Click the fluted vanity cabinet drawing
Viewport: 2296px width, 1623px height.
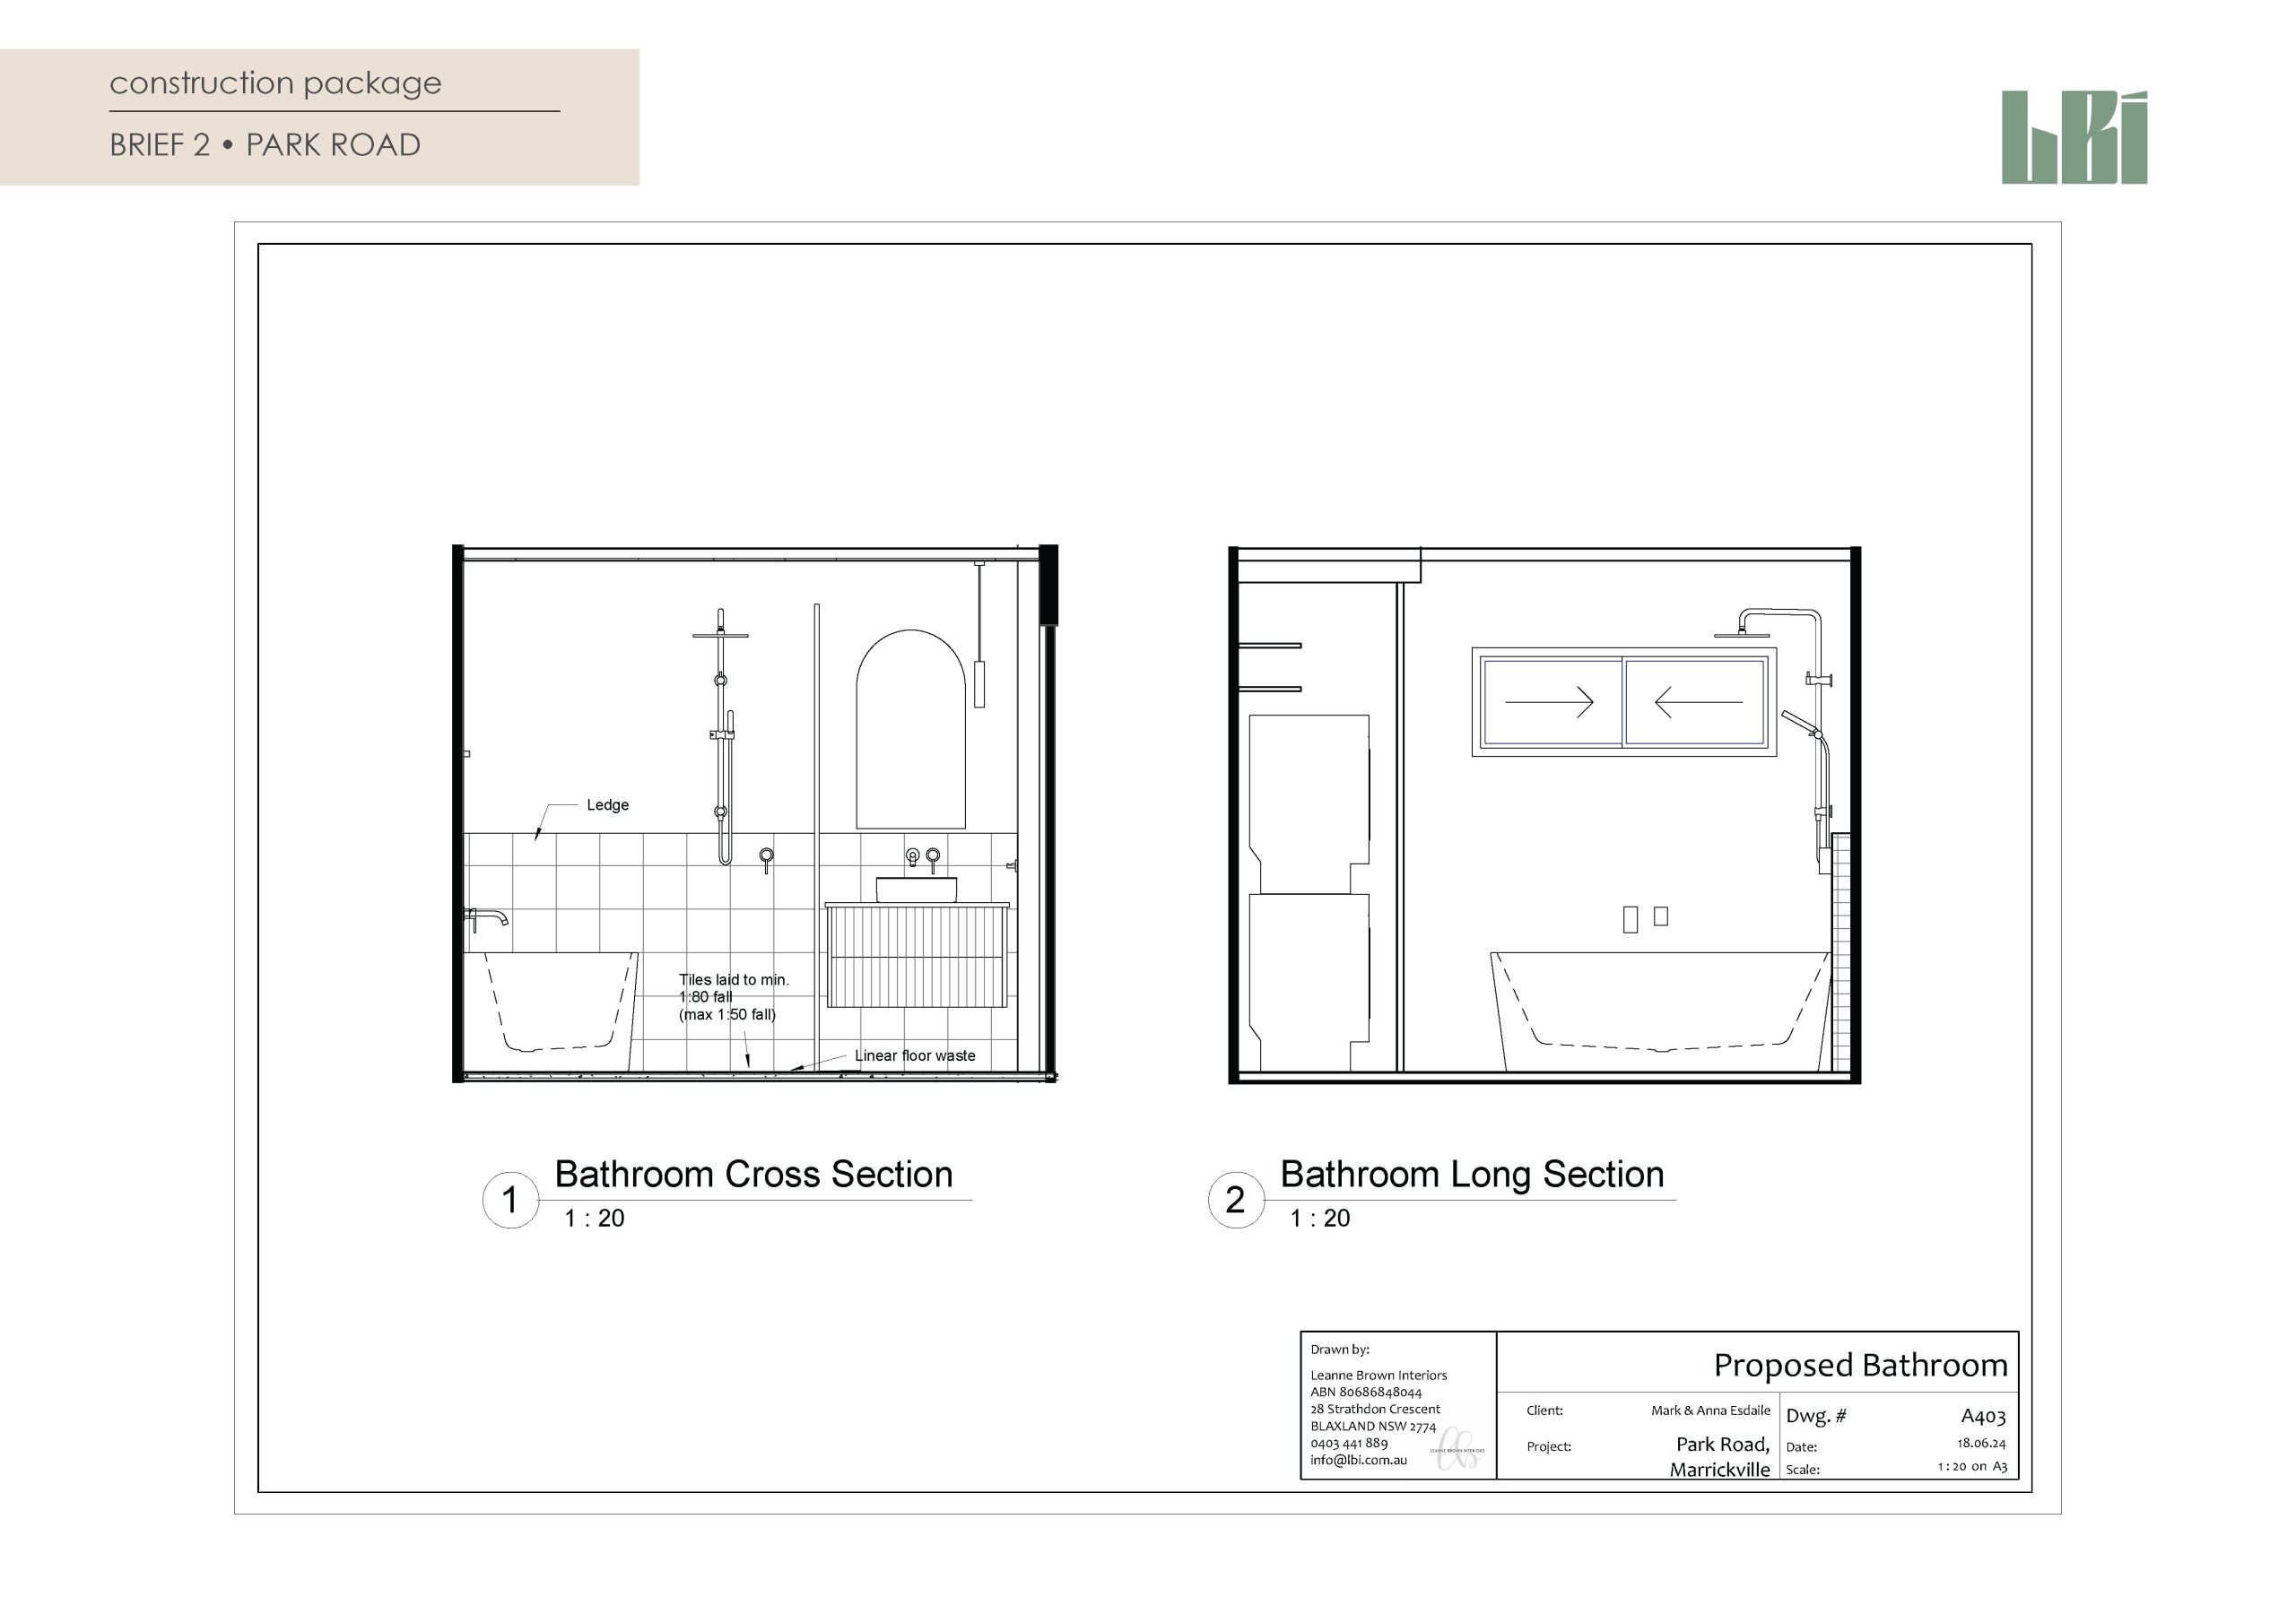(917, 956)
